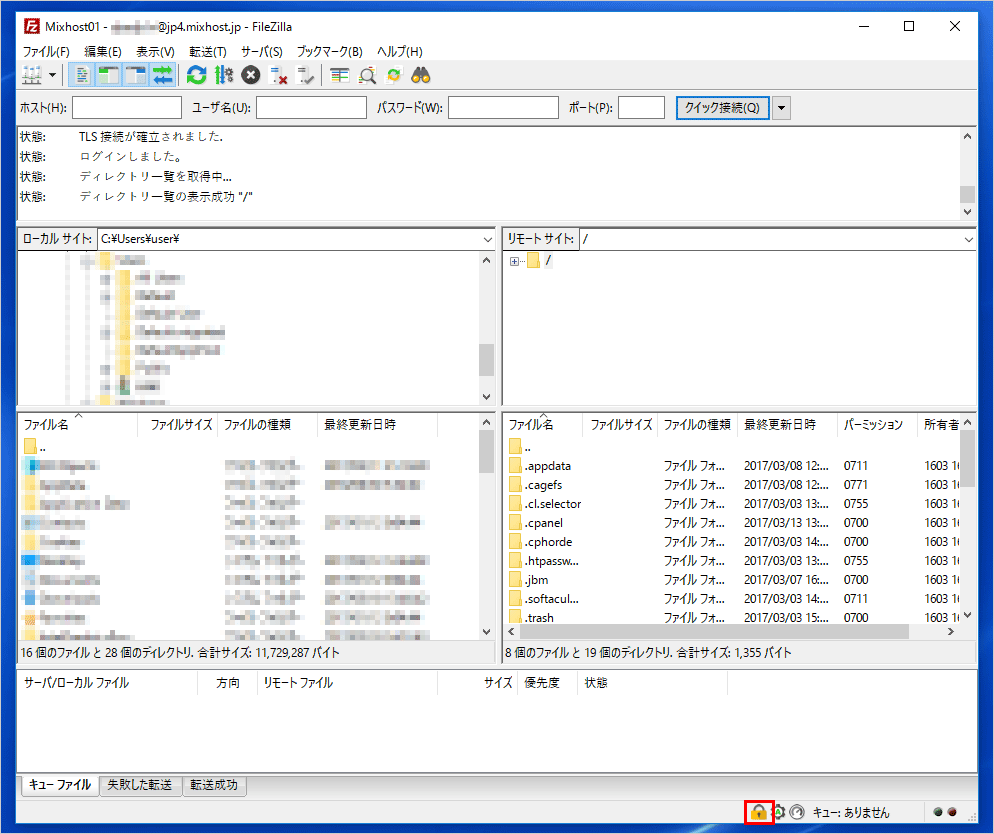Open the ヘルプ(H) menu
The height and width of the screenshot is (834, 994).
[x=400, y=51]
